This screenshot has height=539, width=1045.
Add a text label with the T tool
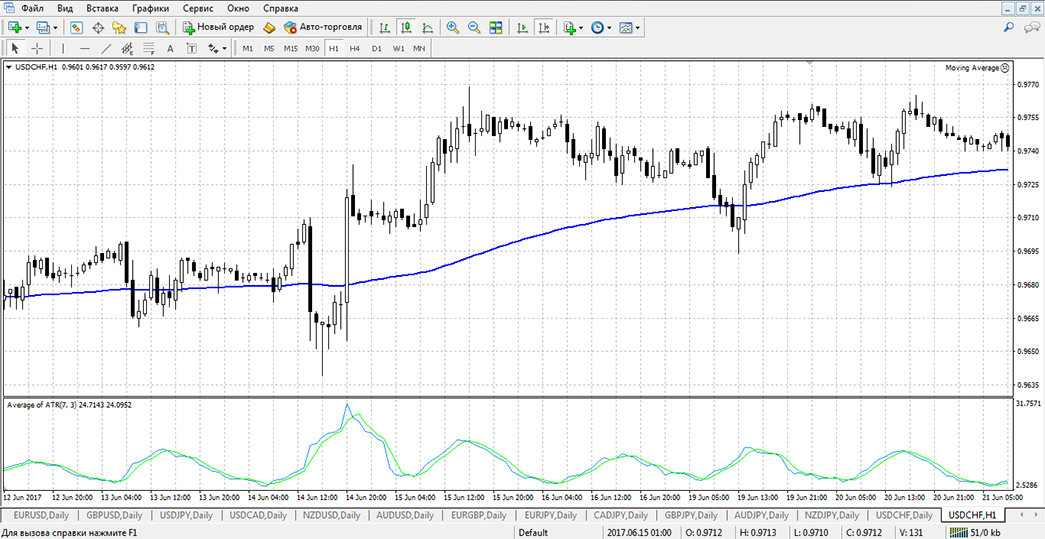[191, 48]
